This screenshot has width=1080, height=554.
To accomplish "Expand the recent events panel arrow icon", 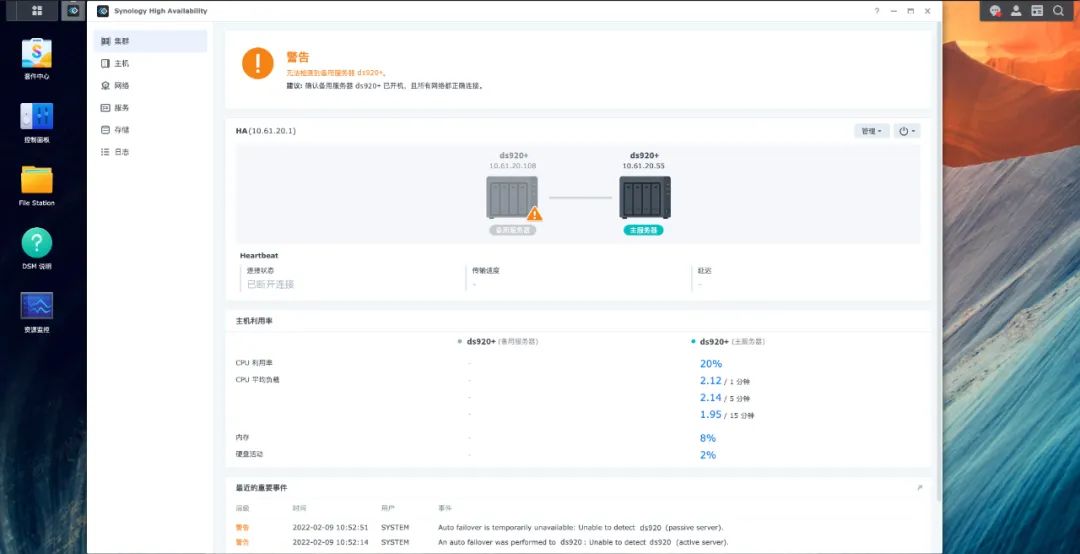I will [x=920, y=488].
